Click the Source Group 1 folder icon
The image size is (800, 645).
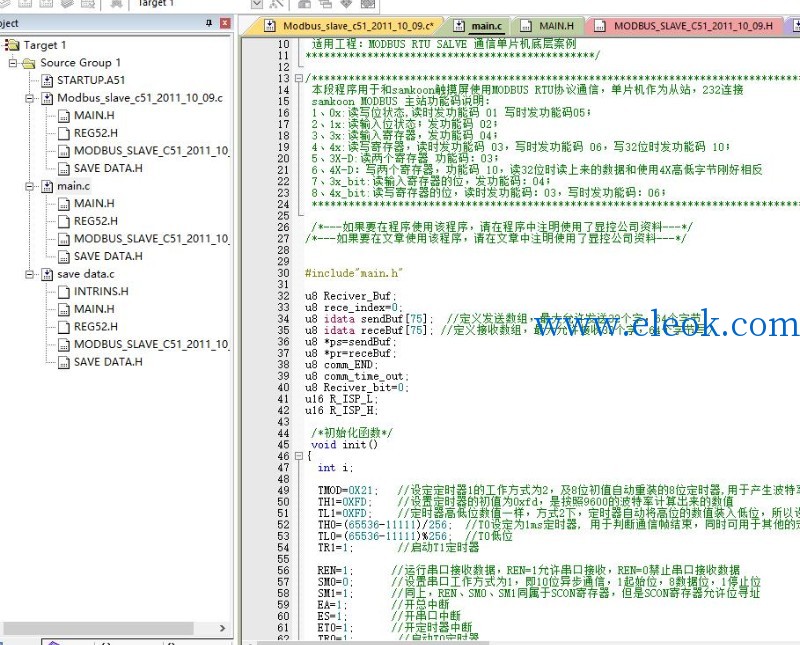pos(29,63)
